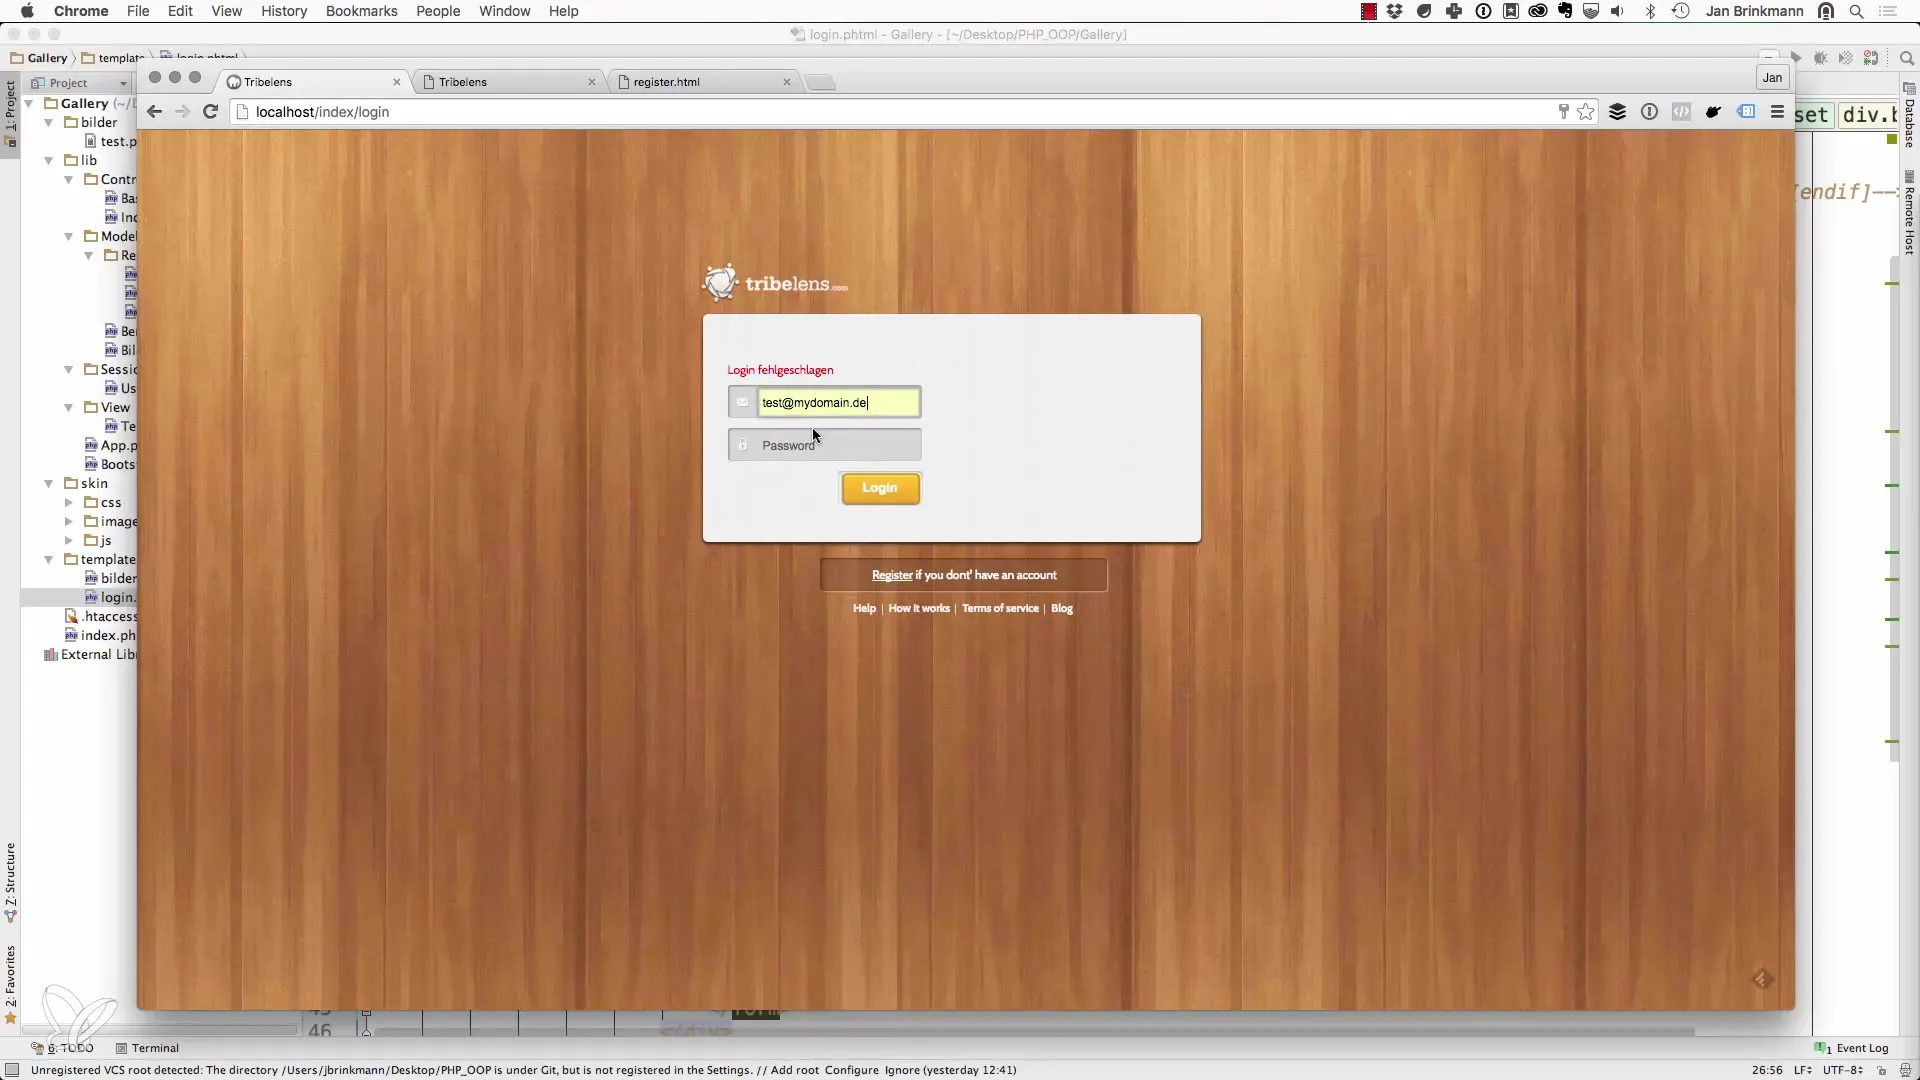Select index.php in project tree
1920x1080 pixels.
[107, 636]
